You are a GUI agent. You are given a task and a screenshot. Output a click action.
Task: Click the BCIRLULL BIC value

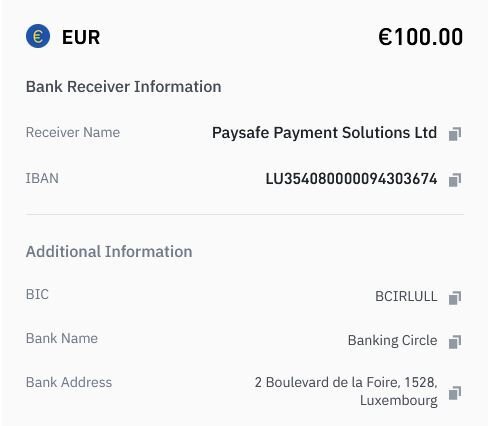[x=406, y=296]
